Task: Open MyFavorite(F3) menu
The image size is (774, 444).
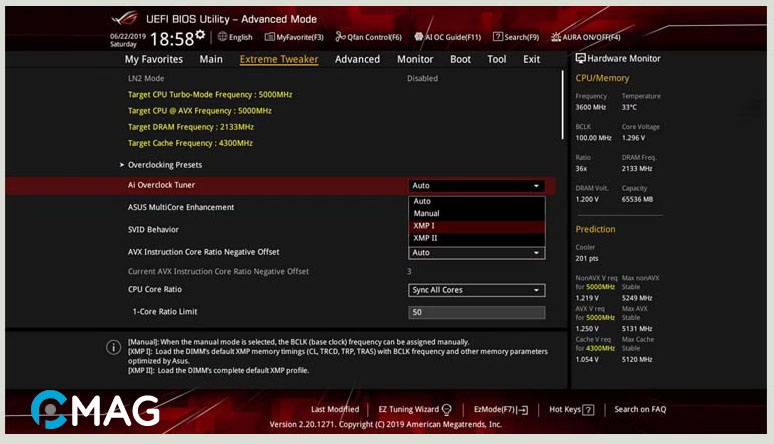Action: coord(294,37)
